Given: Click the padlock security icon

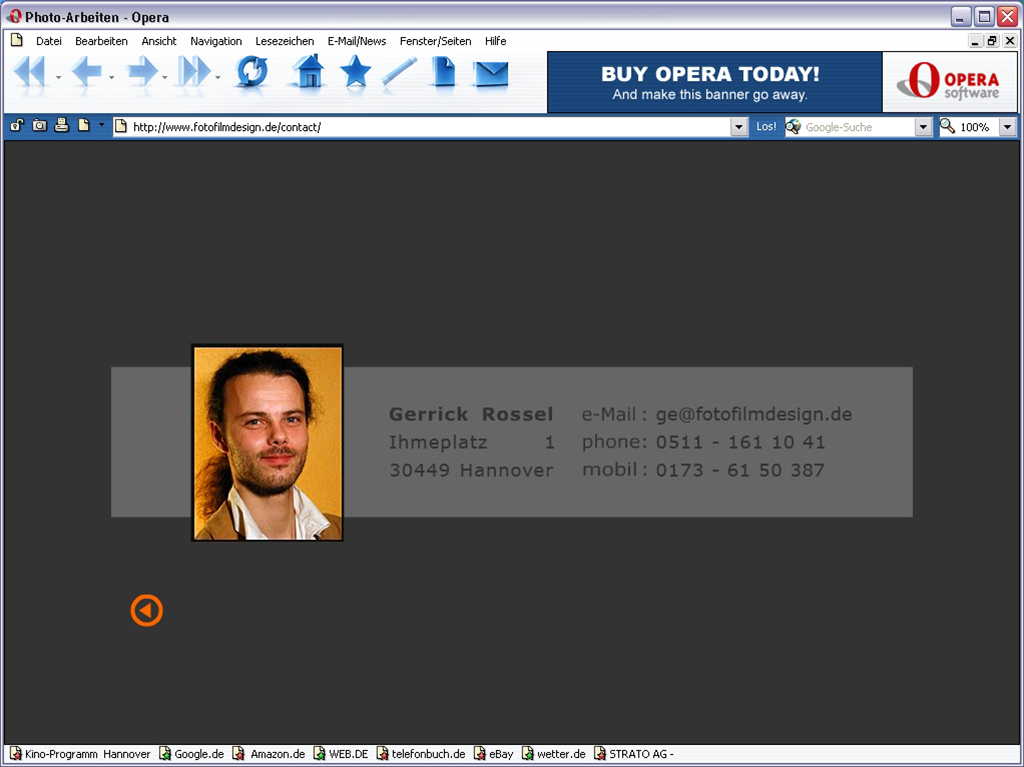Looking at the screenshot, I should point(17,125).
